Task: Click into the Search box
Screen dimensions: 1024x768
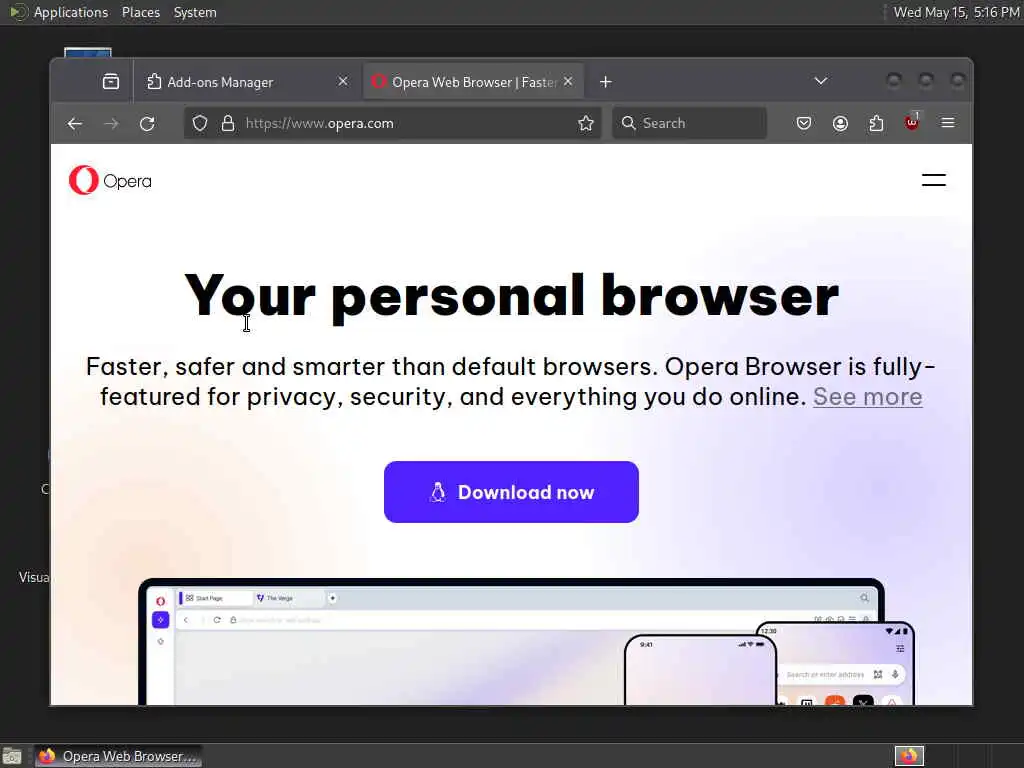Action: click(x=689, y=123)
